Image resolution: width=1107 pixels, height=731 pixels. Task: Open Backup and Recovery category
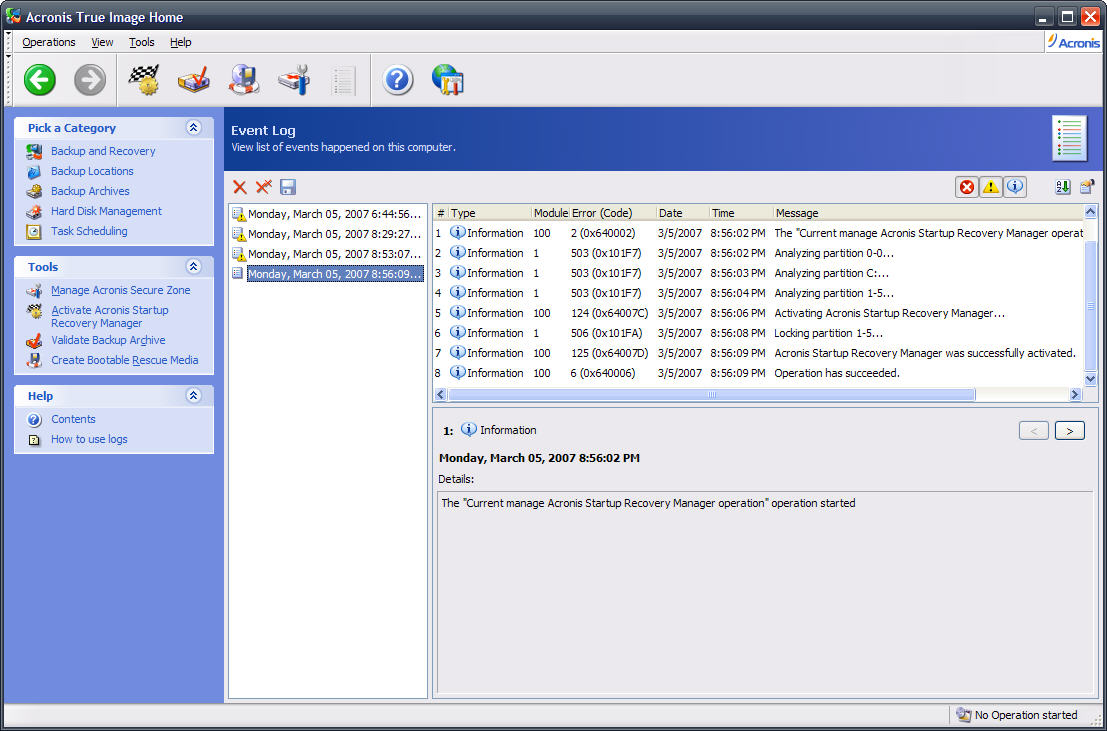click(103, 151)
